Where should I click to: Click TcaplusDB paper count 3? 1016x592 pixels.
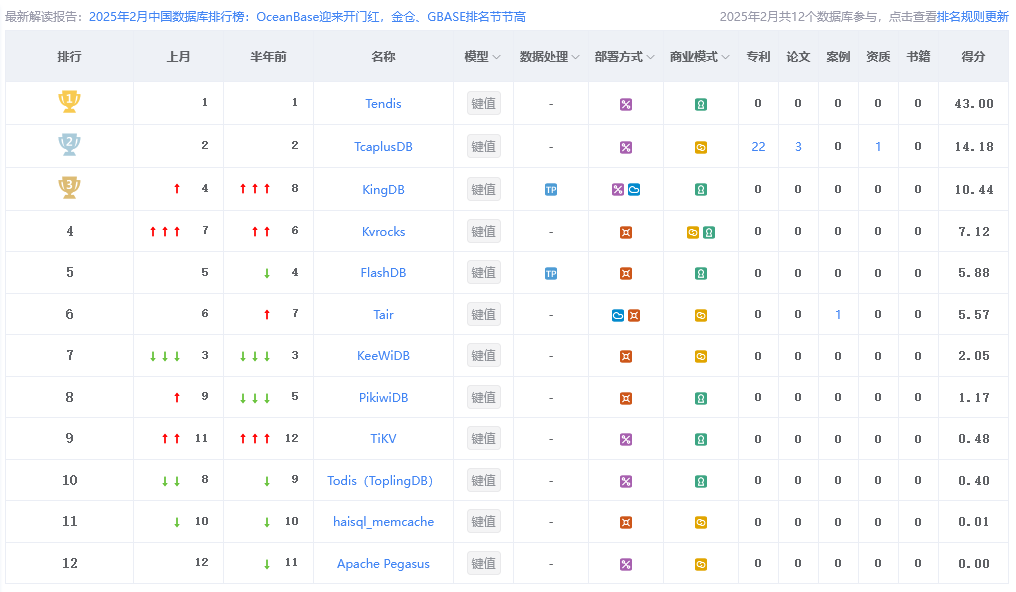pos(798,147)
